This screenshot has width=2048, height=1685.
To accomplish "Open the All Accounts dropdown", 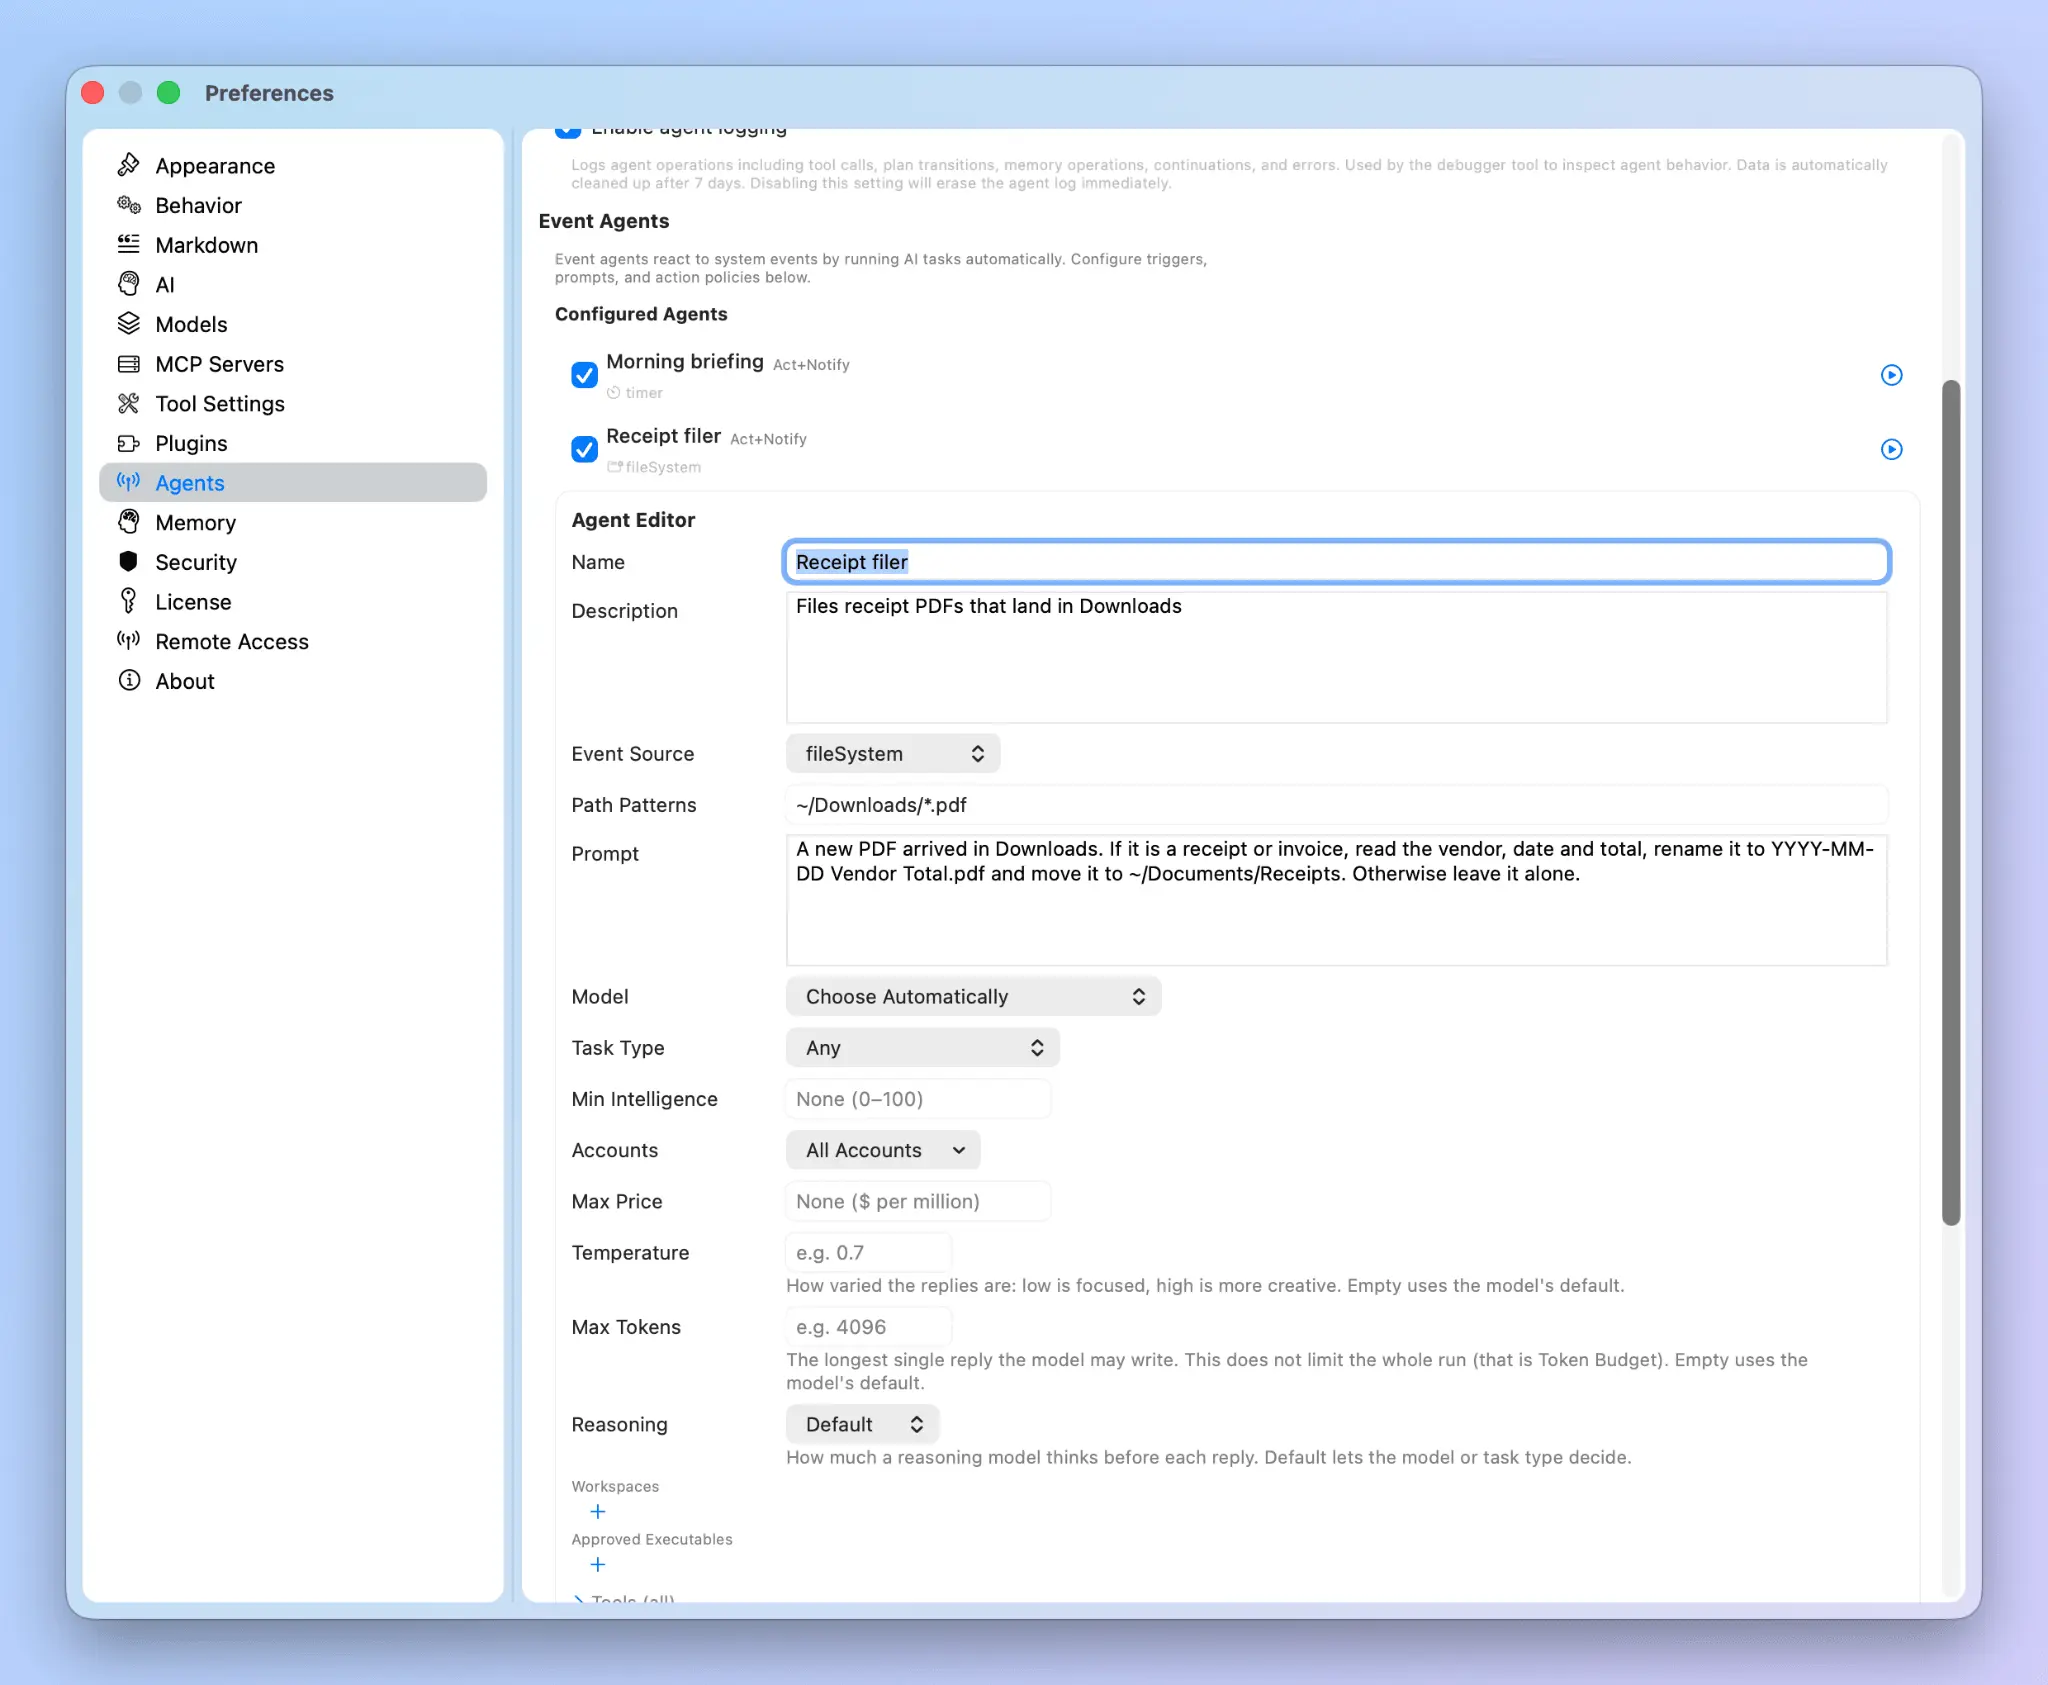I will click(x=883, y=1150).
